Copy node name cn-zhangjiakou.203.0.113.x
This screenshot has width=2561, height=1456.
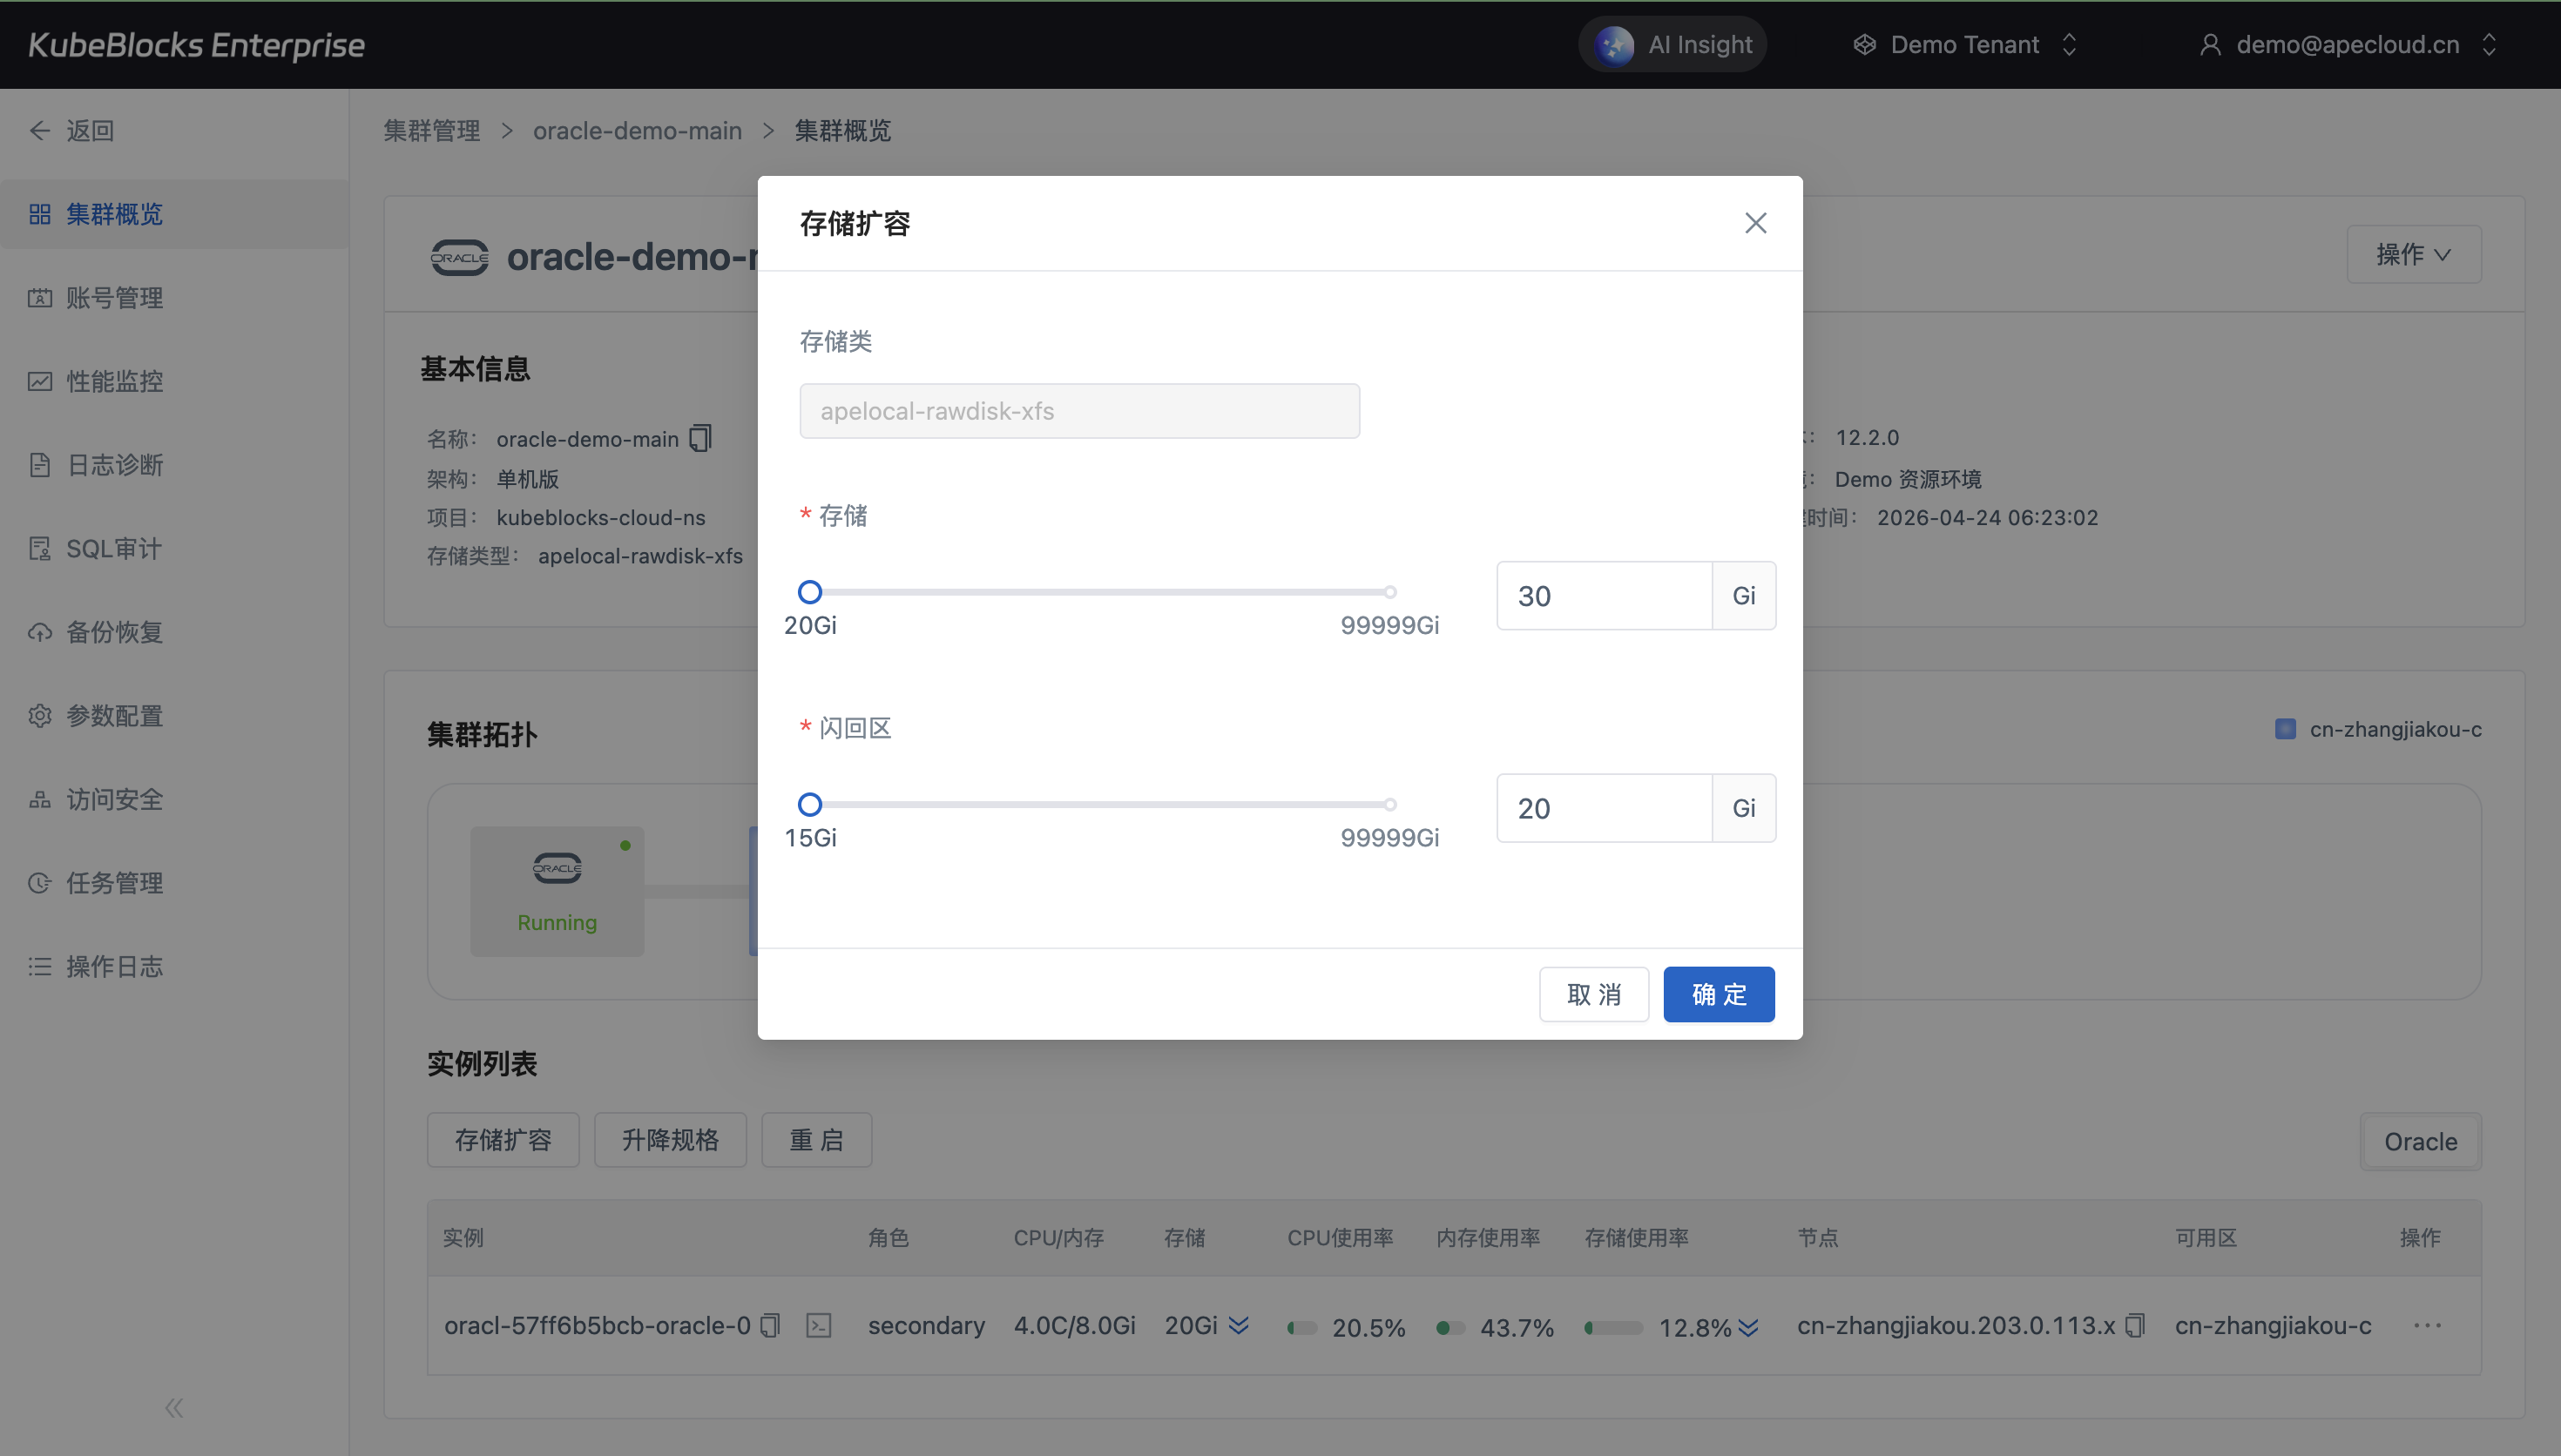click(x=2135, y=1326)
